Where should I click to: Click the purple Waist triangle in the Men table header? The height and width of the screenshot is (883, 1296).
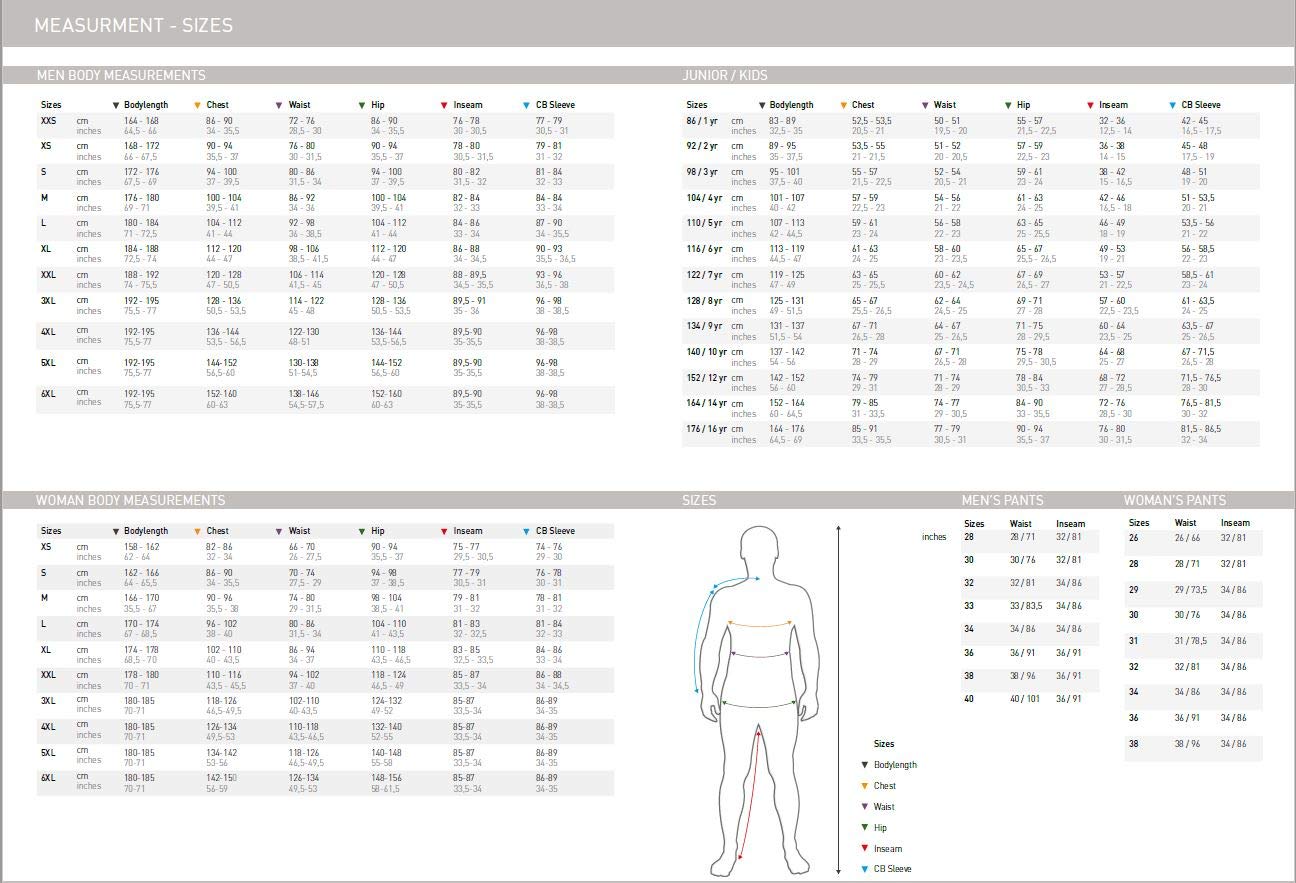[279, 105]
